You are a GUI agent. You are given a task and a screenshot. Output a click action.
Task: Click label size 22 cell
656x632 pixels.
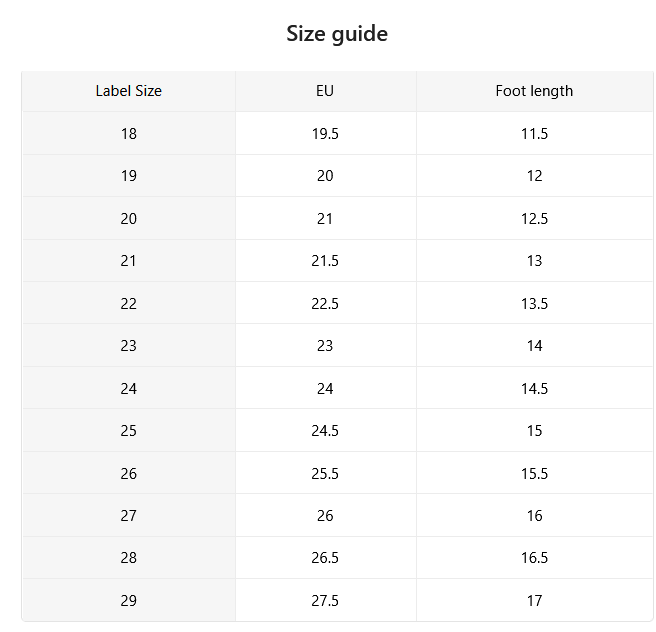pos(128,303)
